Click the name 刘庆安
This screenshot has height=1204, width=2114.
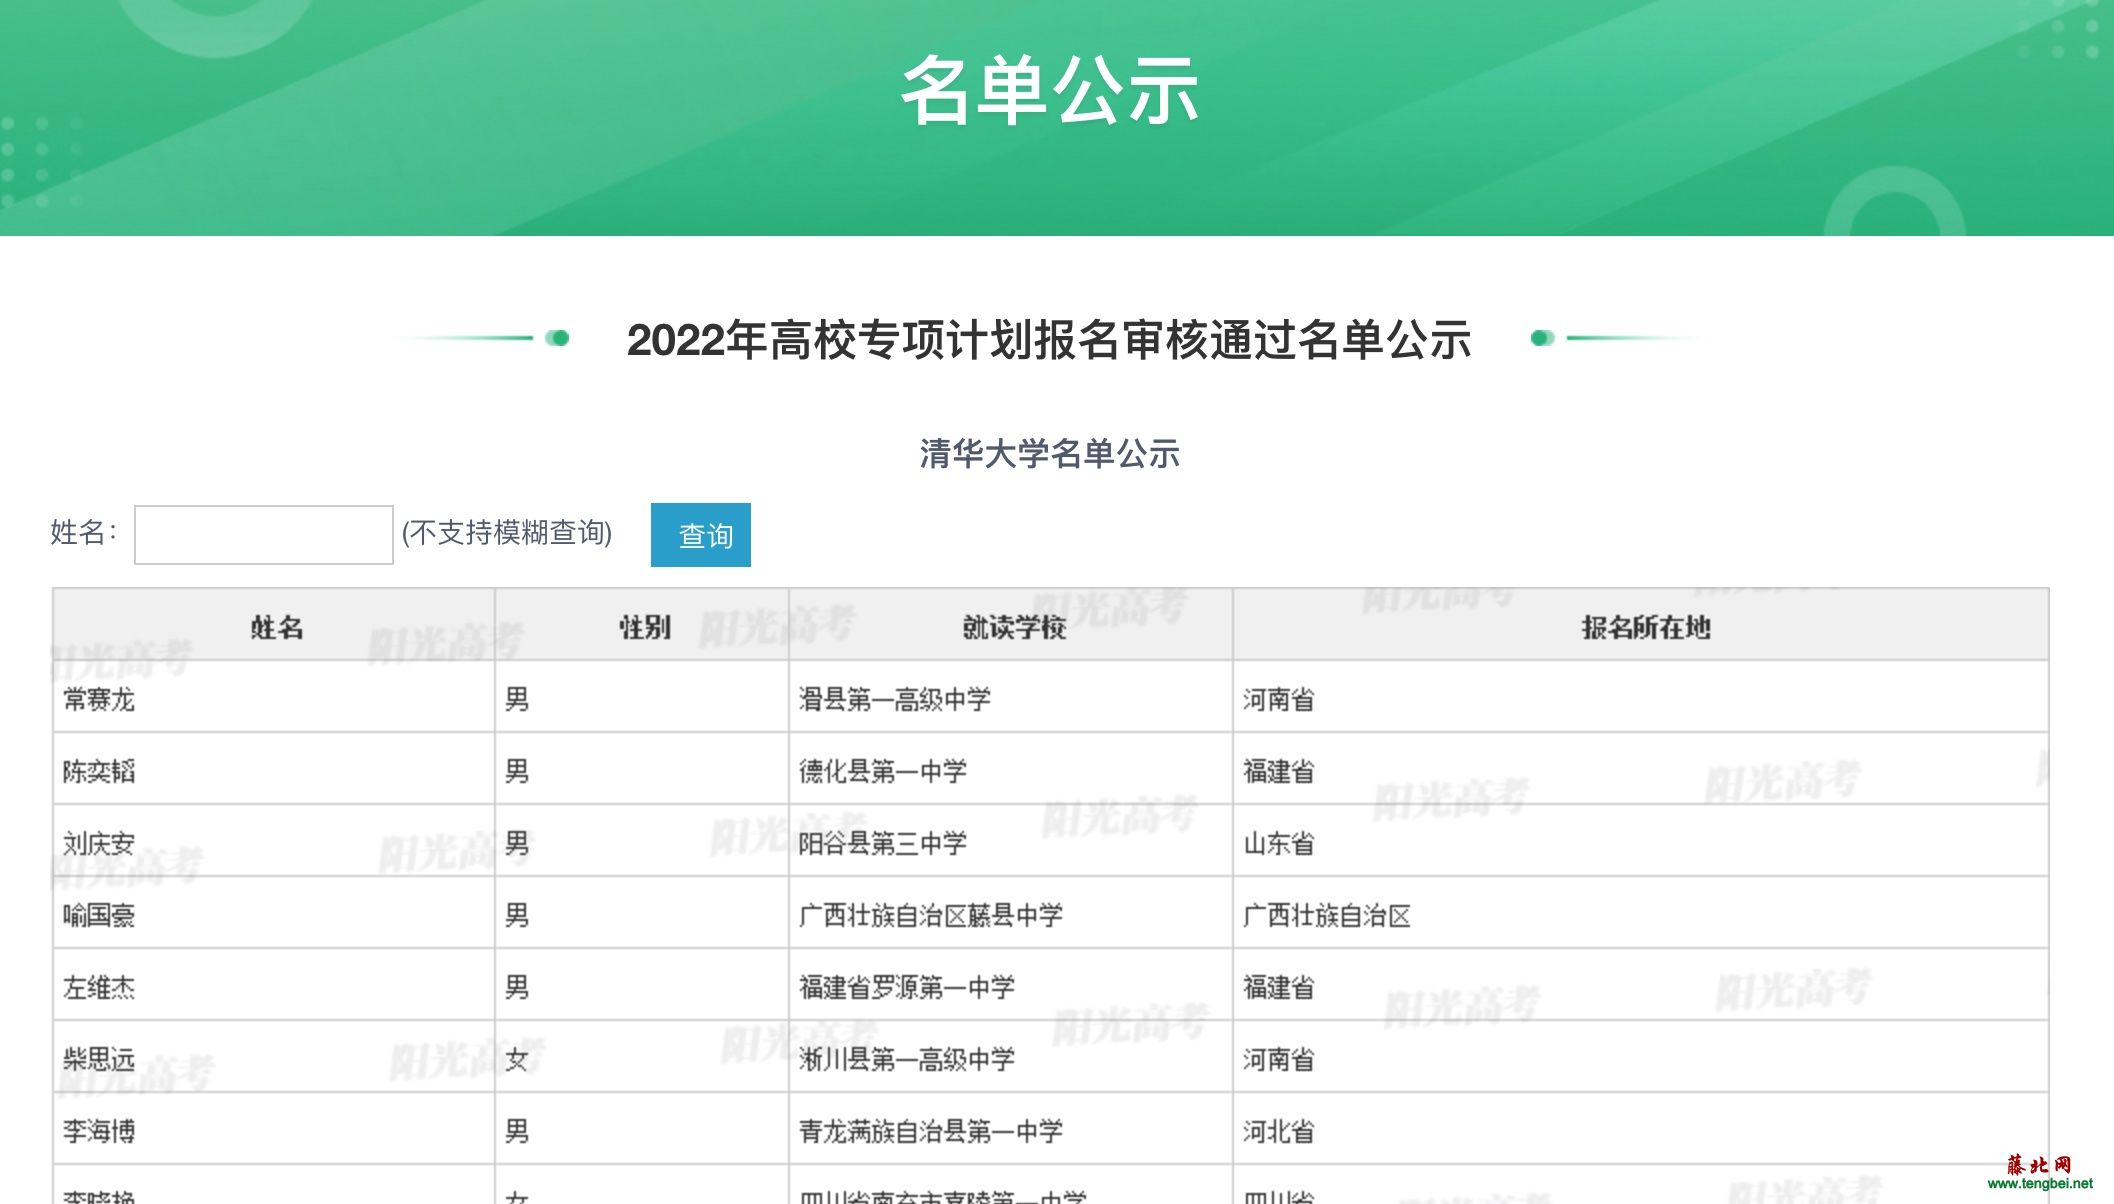coord(99,843)
